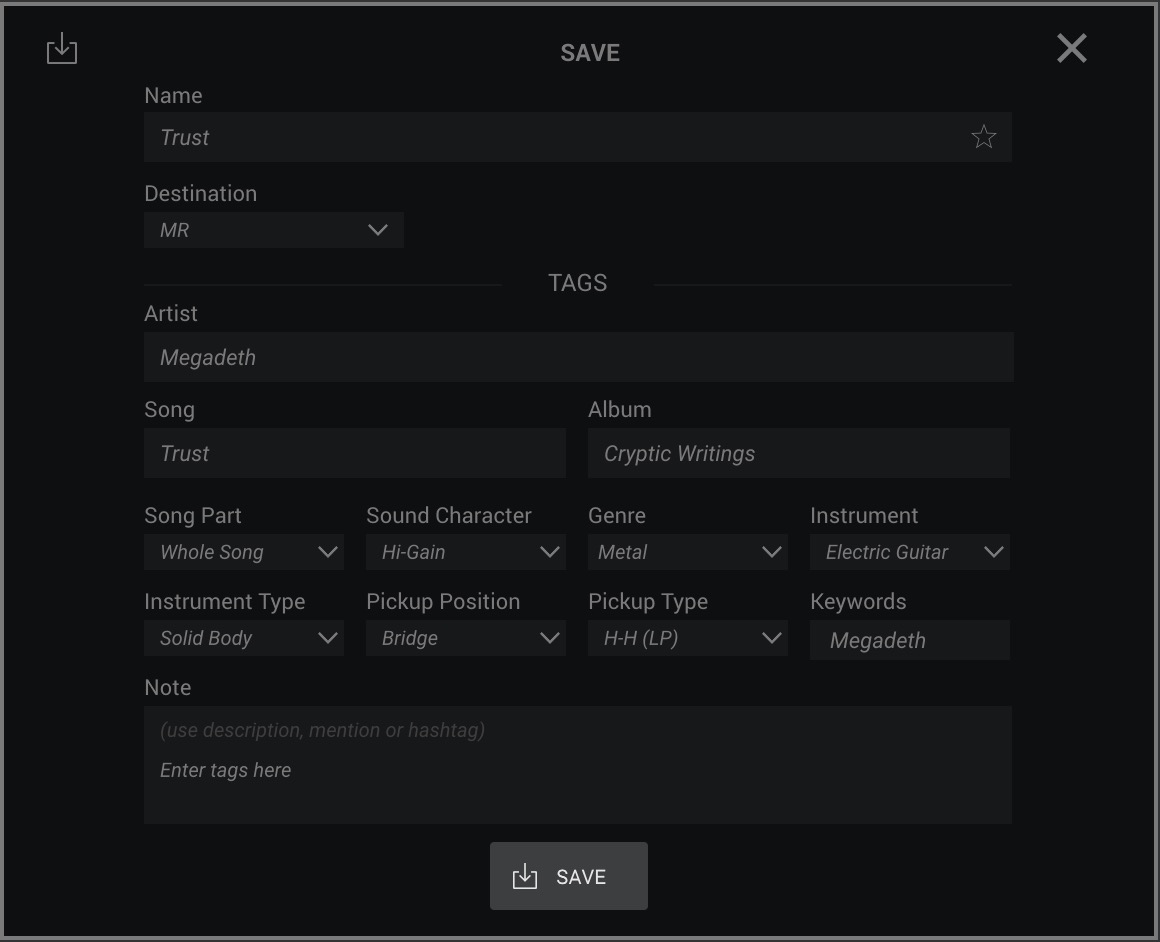Image resolution: width=1160 pixels, height=942 pixels.
Task: Open the Pickup Type dropdown H-H (LP)
Action: tap(688, 638)
